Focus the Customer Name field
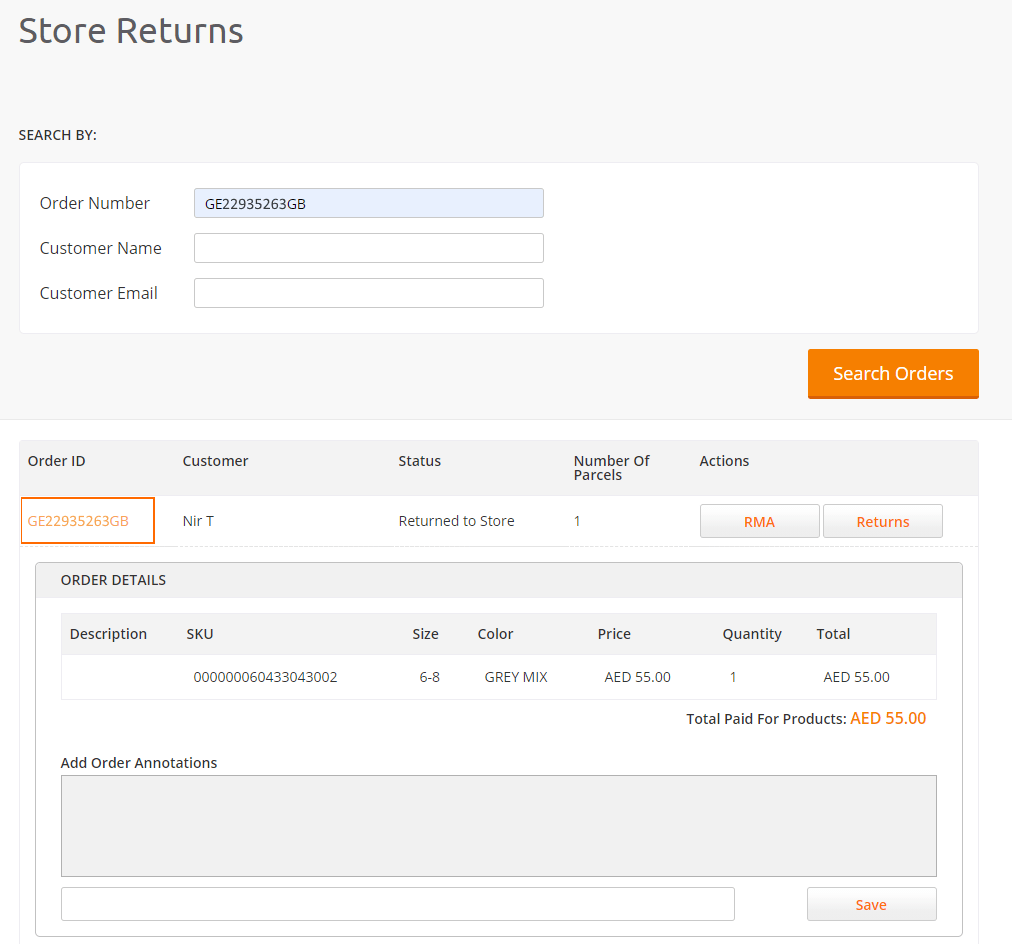The height and width of the screenshot is (951, 1012). click(369, 248)
